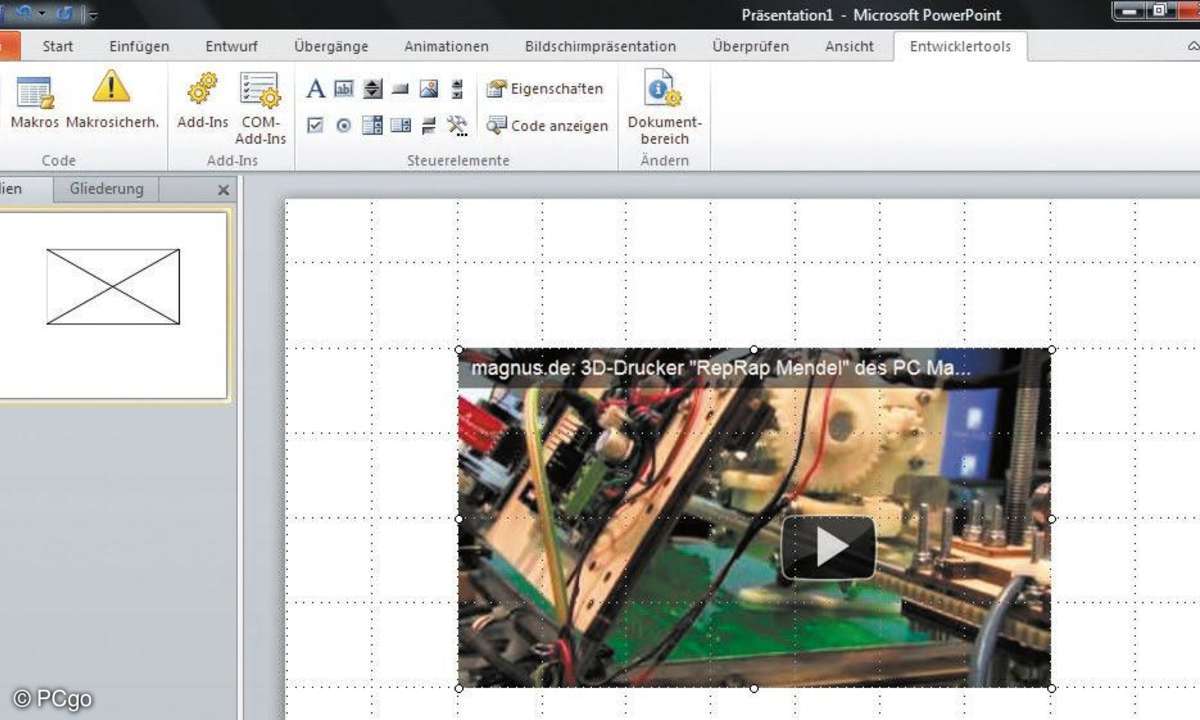Click the Eigenschaften button
The height and width of the screenshot is (720, 1200).
545,89
